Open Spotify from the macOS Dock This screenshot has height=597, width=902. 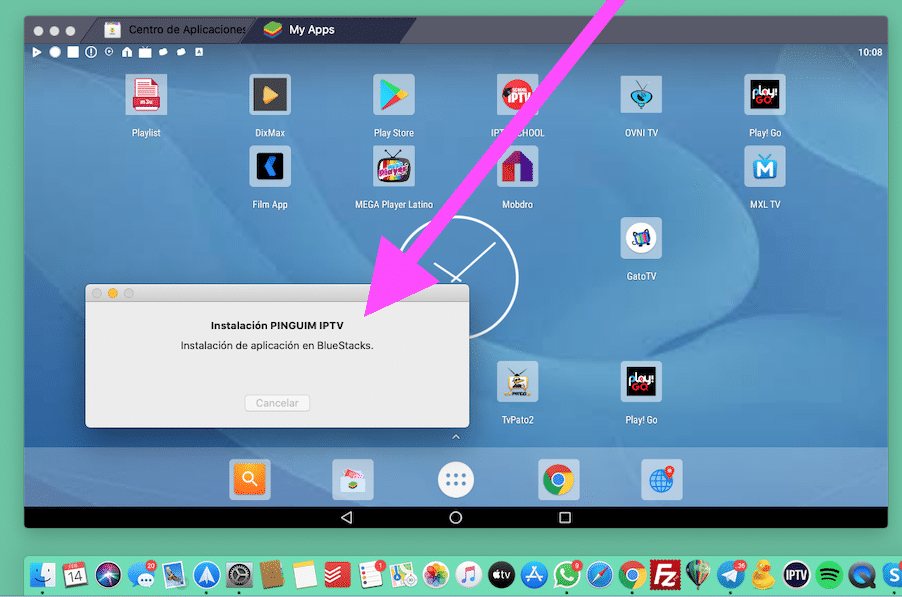click(x=828, y=574)
